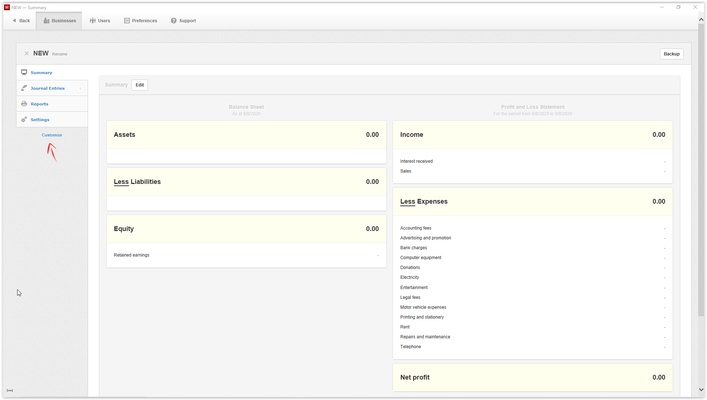Click the Rent expense account

(405, 327)
